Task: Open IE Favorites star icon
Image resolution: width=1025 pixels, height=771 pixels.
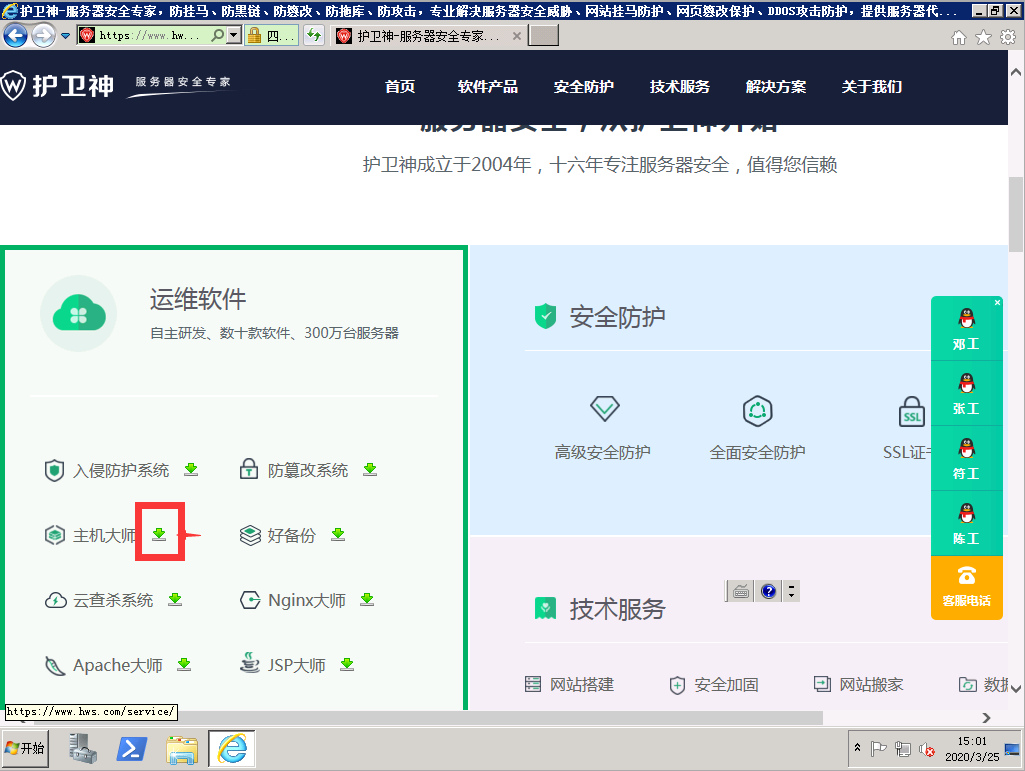Action: pyautogui.click(x=983, y=37)
